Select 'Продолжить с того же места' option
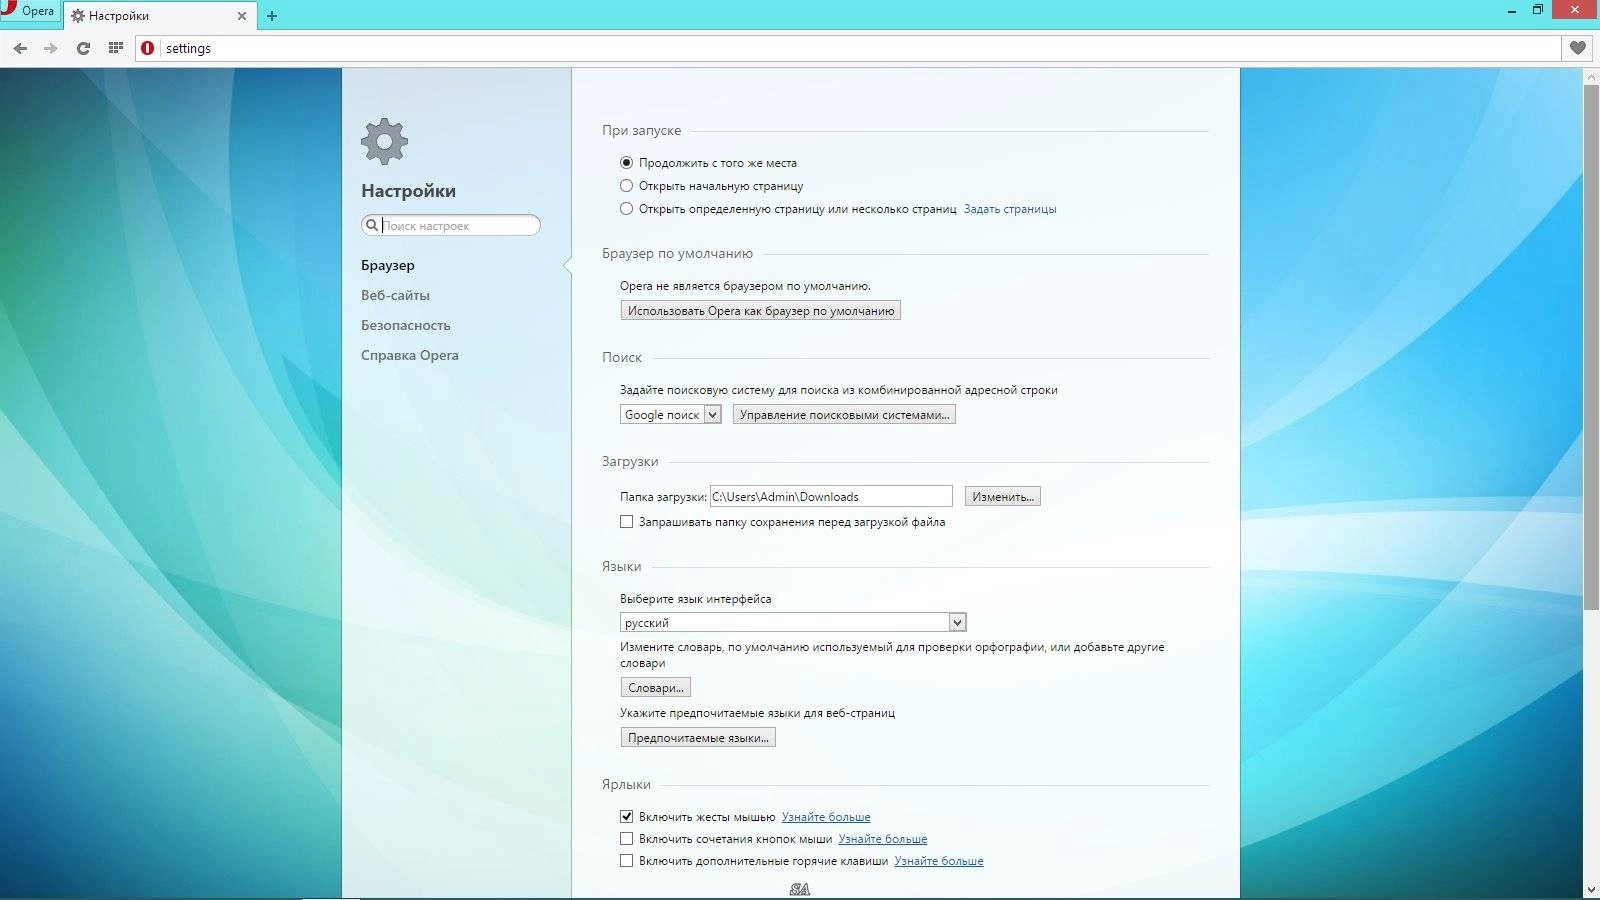 [626, 162]
